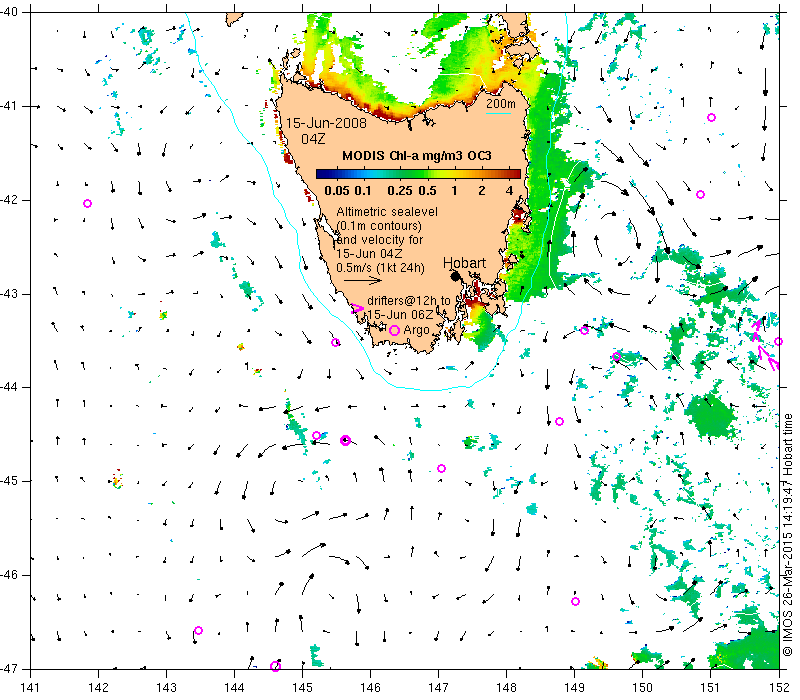Click the Argo float marker near 145.5E 43.5S
This screenshot has width=800, height=700.
335,342
